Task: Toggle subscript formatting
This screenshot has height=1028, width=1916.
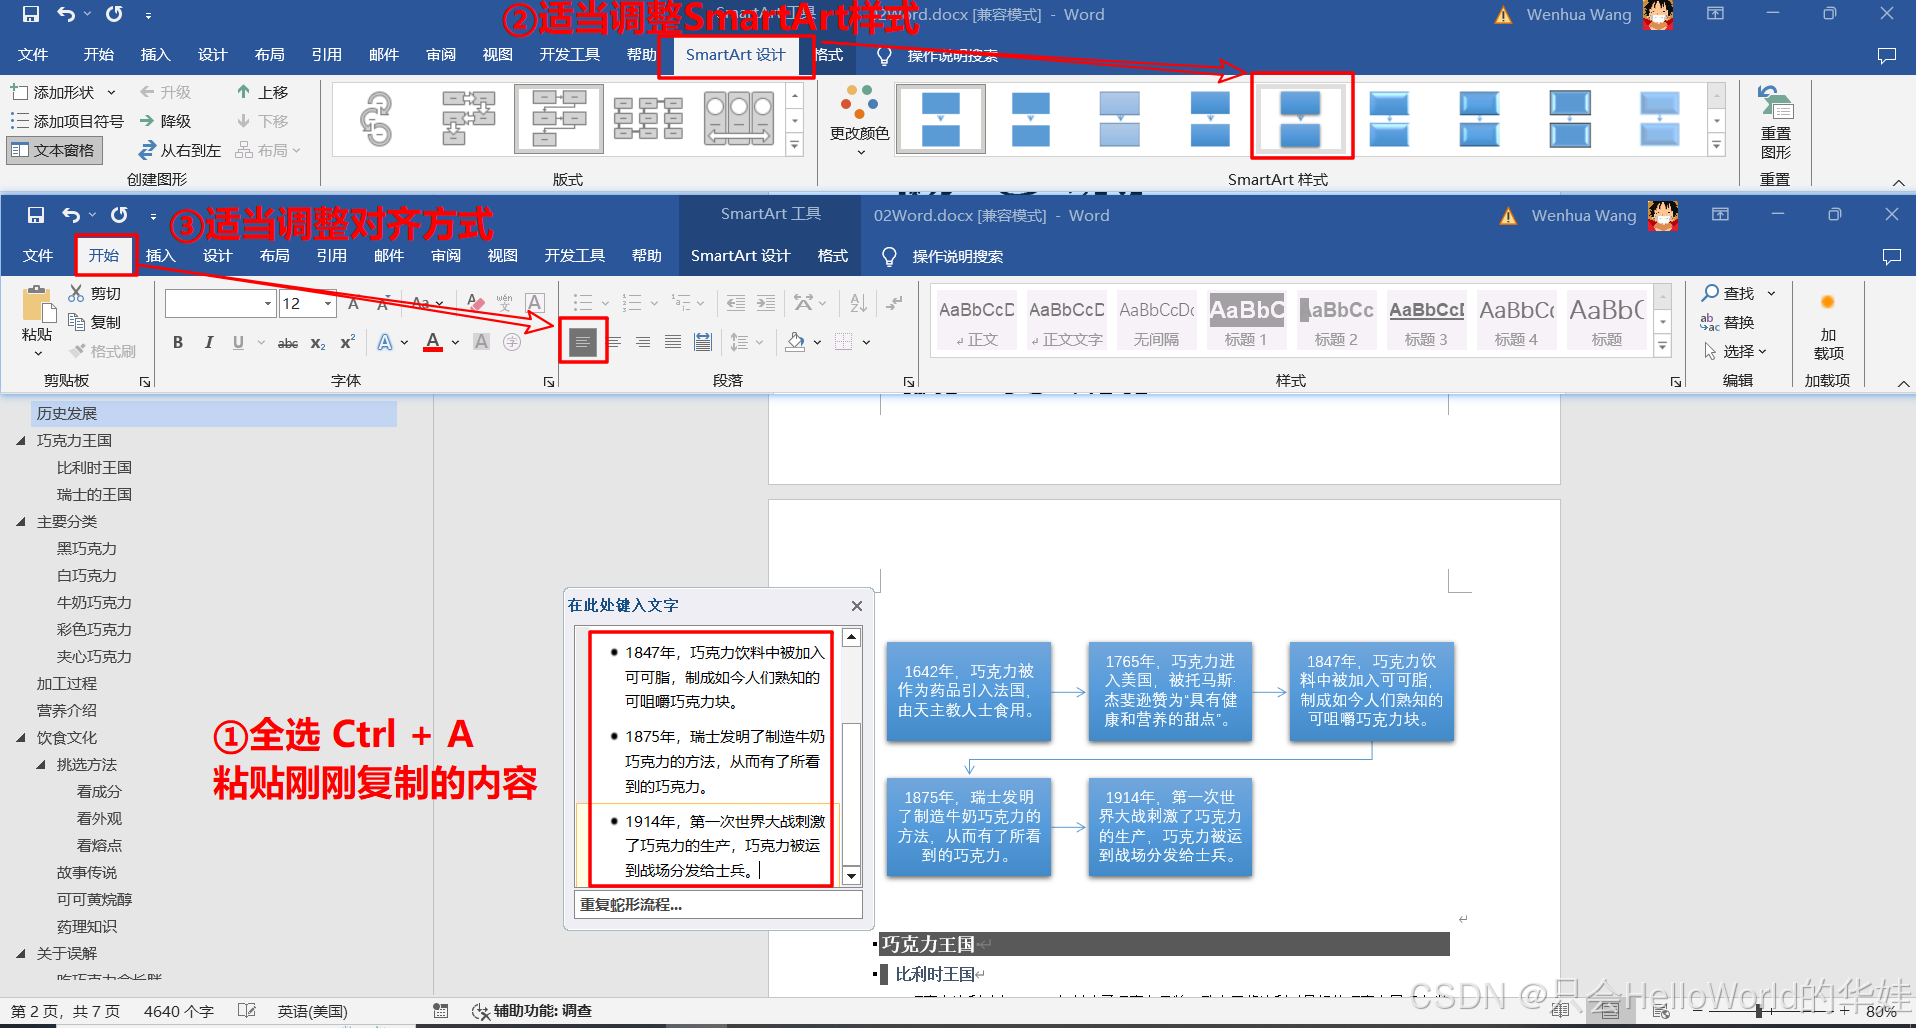Action: tap(318, 342)
